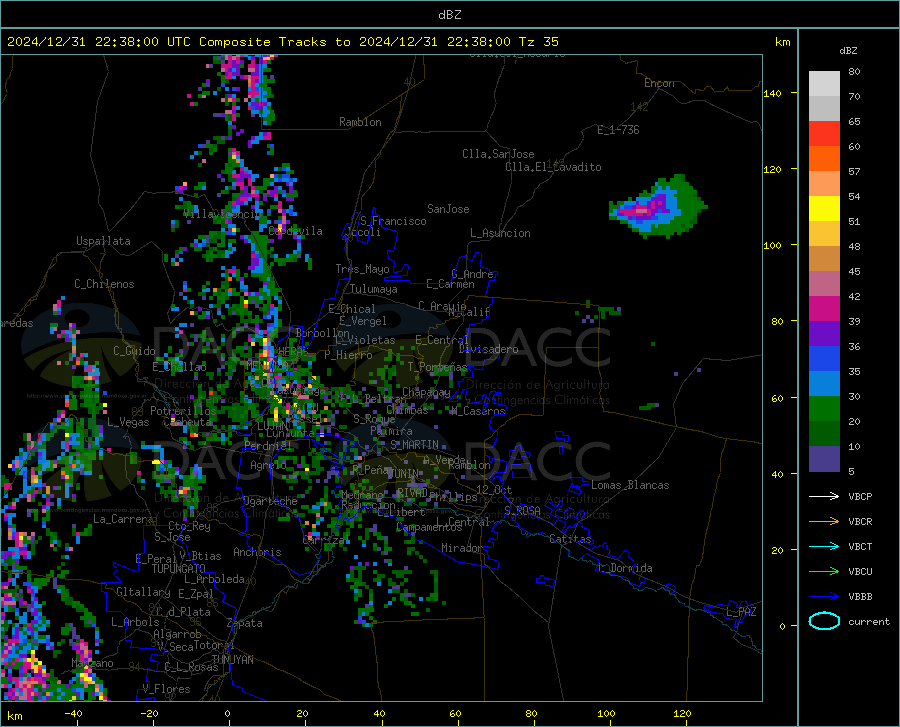900x727 pixels.
Task: Click the 'Tres_Mayo' map label
Action: tap(362, 269)
